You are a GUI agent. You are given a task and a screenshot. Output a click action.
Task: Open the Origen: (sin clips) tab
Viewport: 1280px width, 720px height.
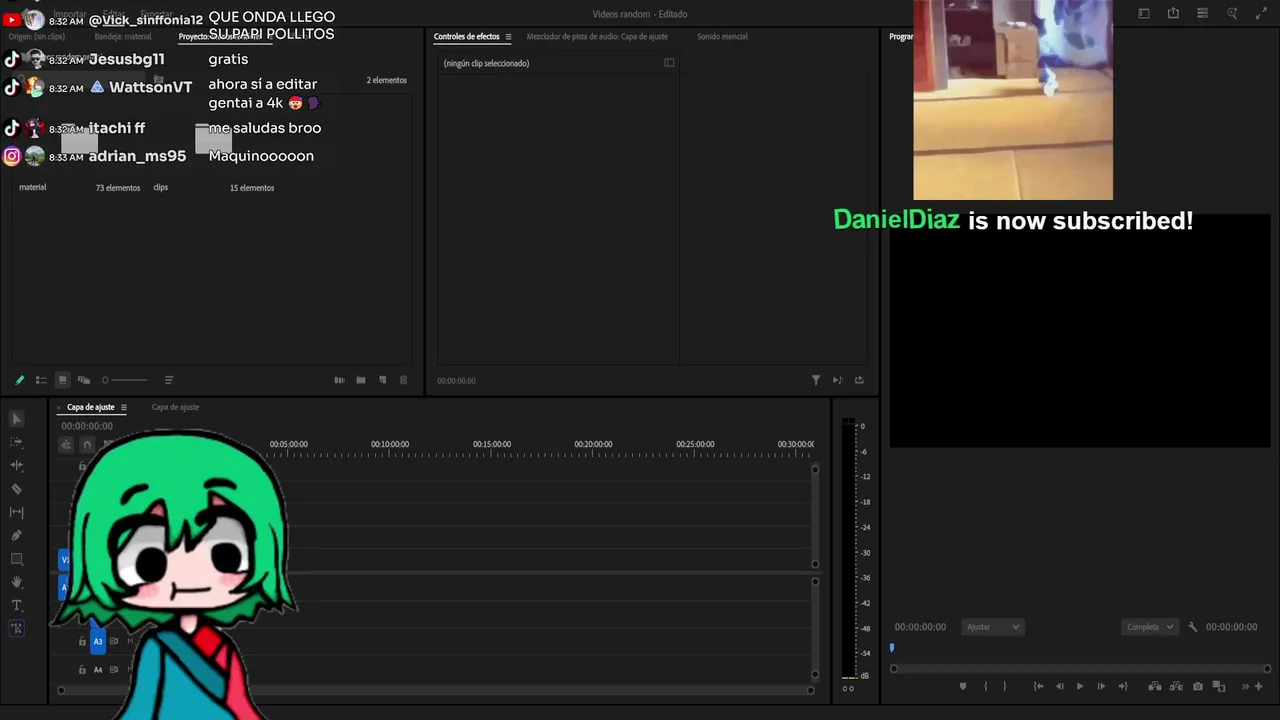pyautogui.click(x=36, y=37)
